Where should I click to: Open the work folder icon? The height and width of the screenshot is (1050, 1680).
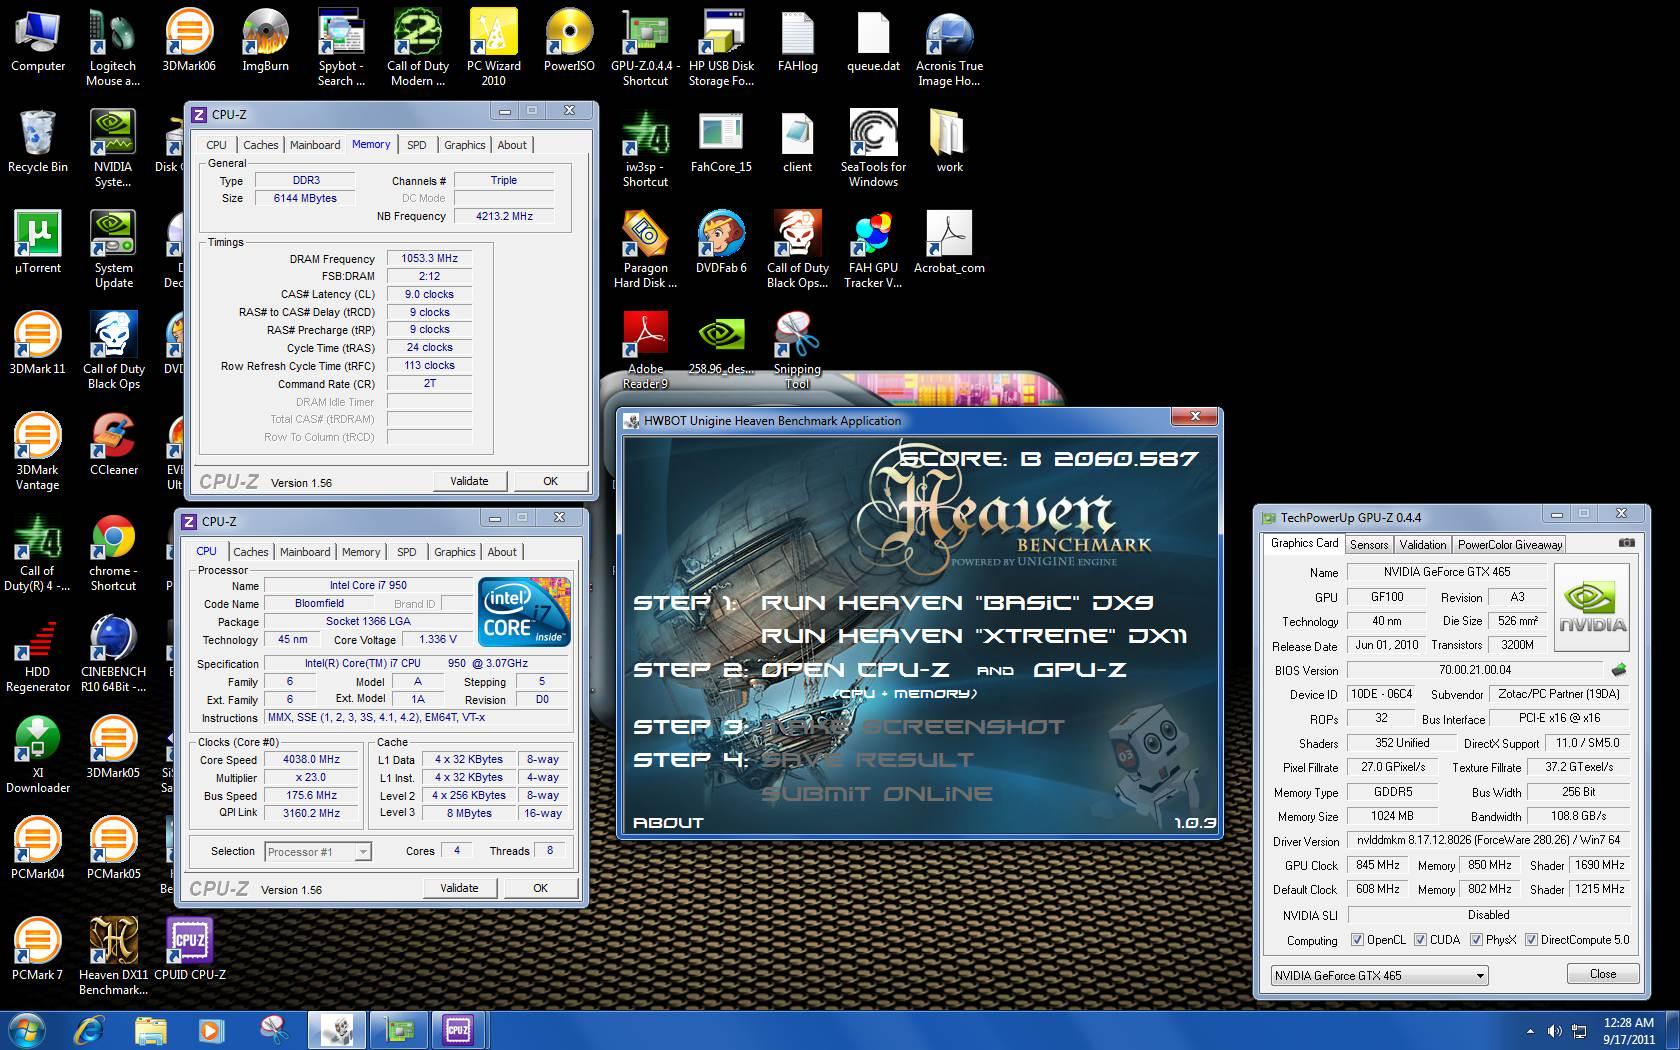tap(949, 141)
